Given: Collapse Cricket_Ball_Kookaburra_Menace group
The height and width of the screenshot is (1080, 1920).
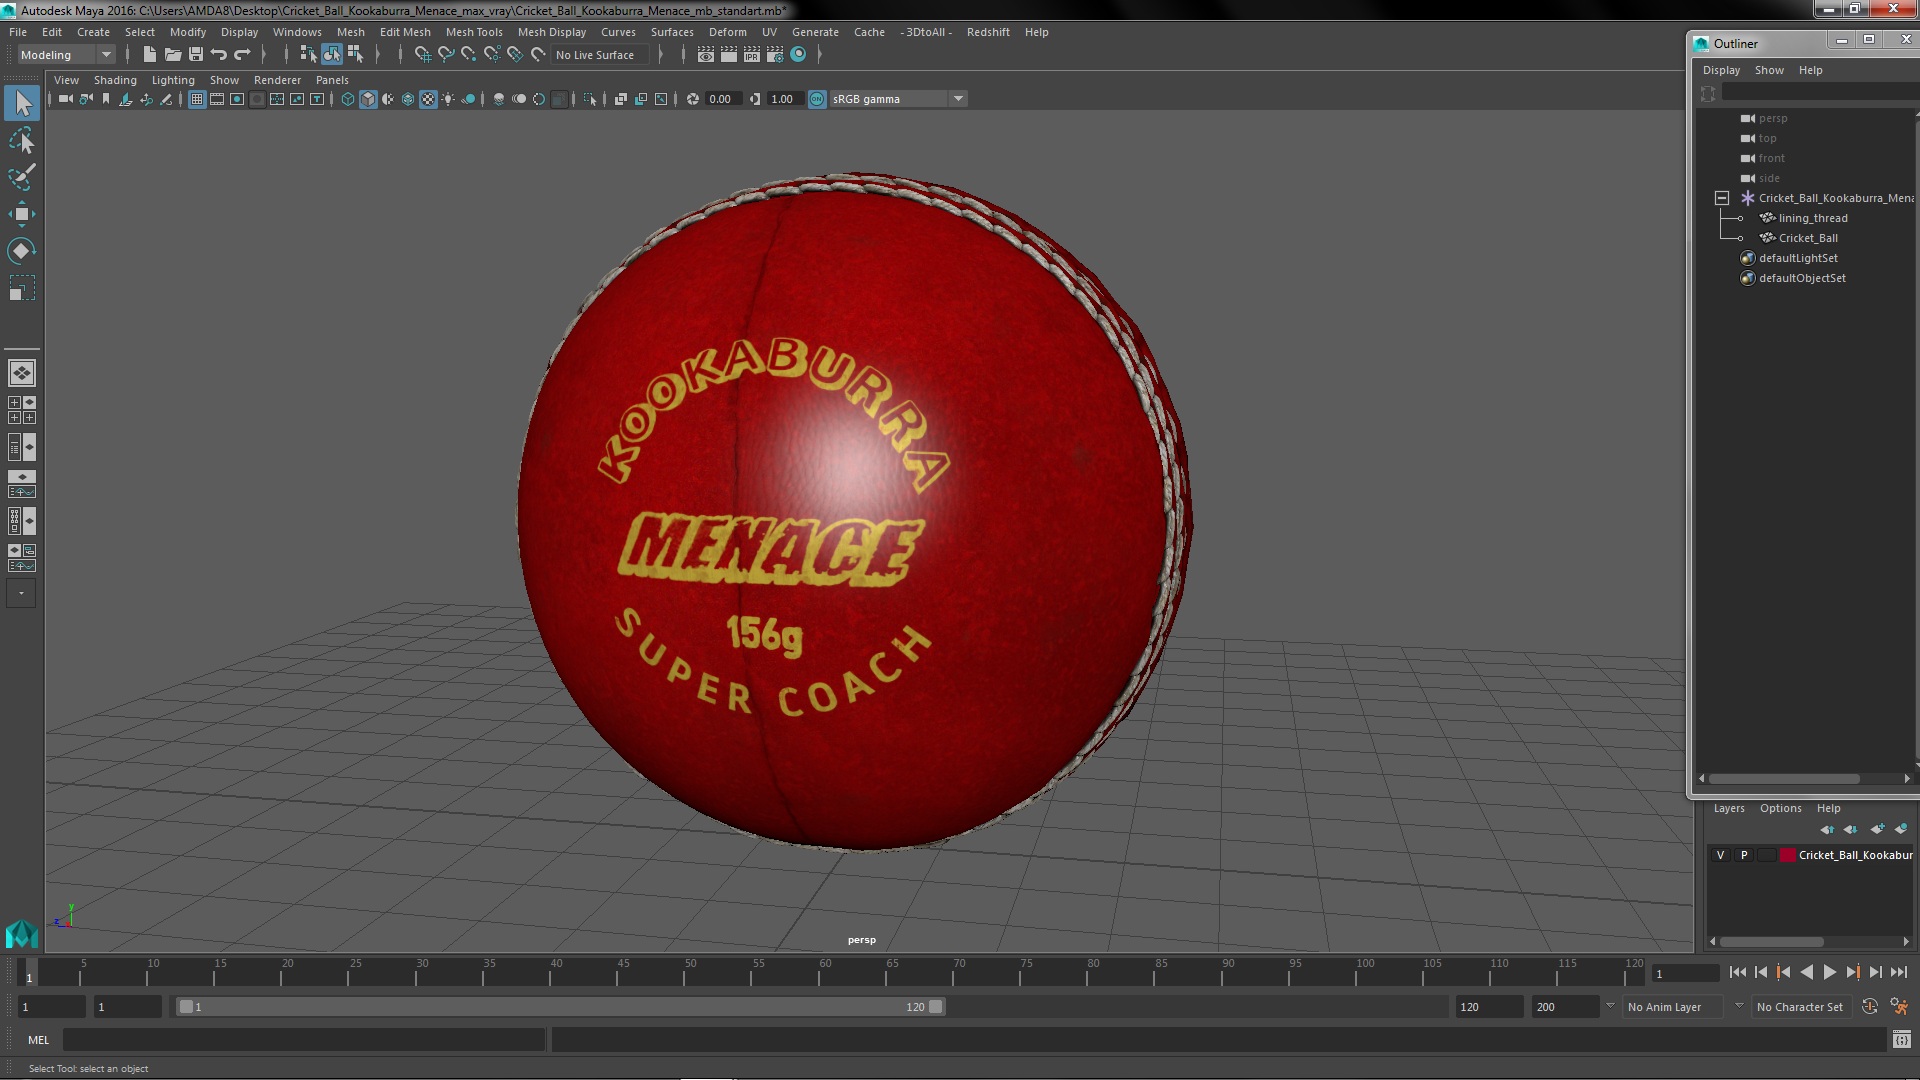Looking at the screenshot, I should coord(1722,198).
